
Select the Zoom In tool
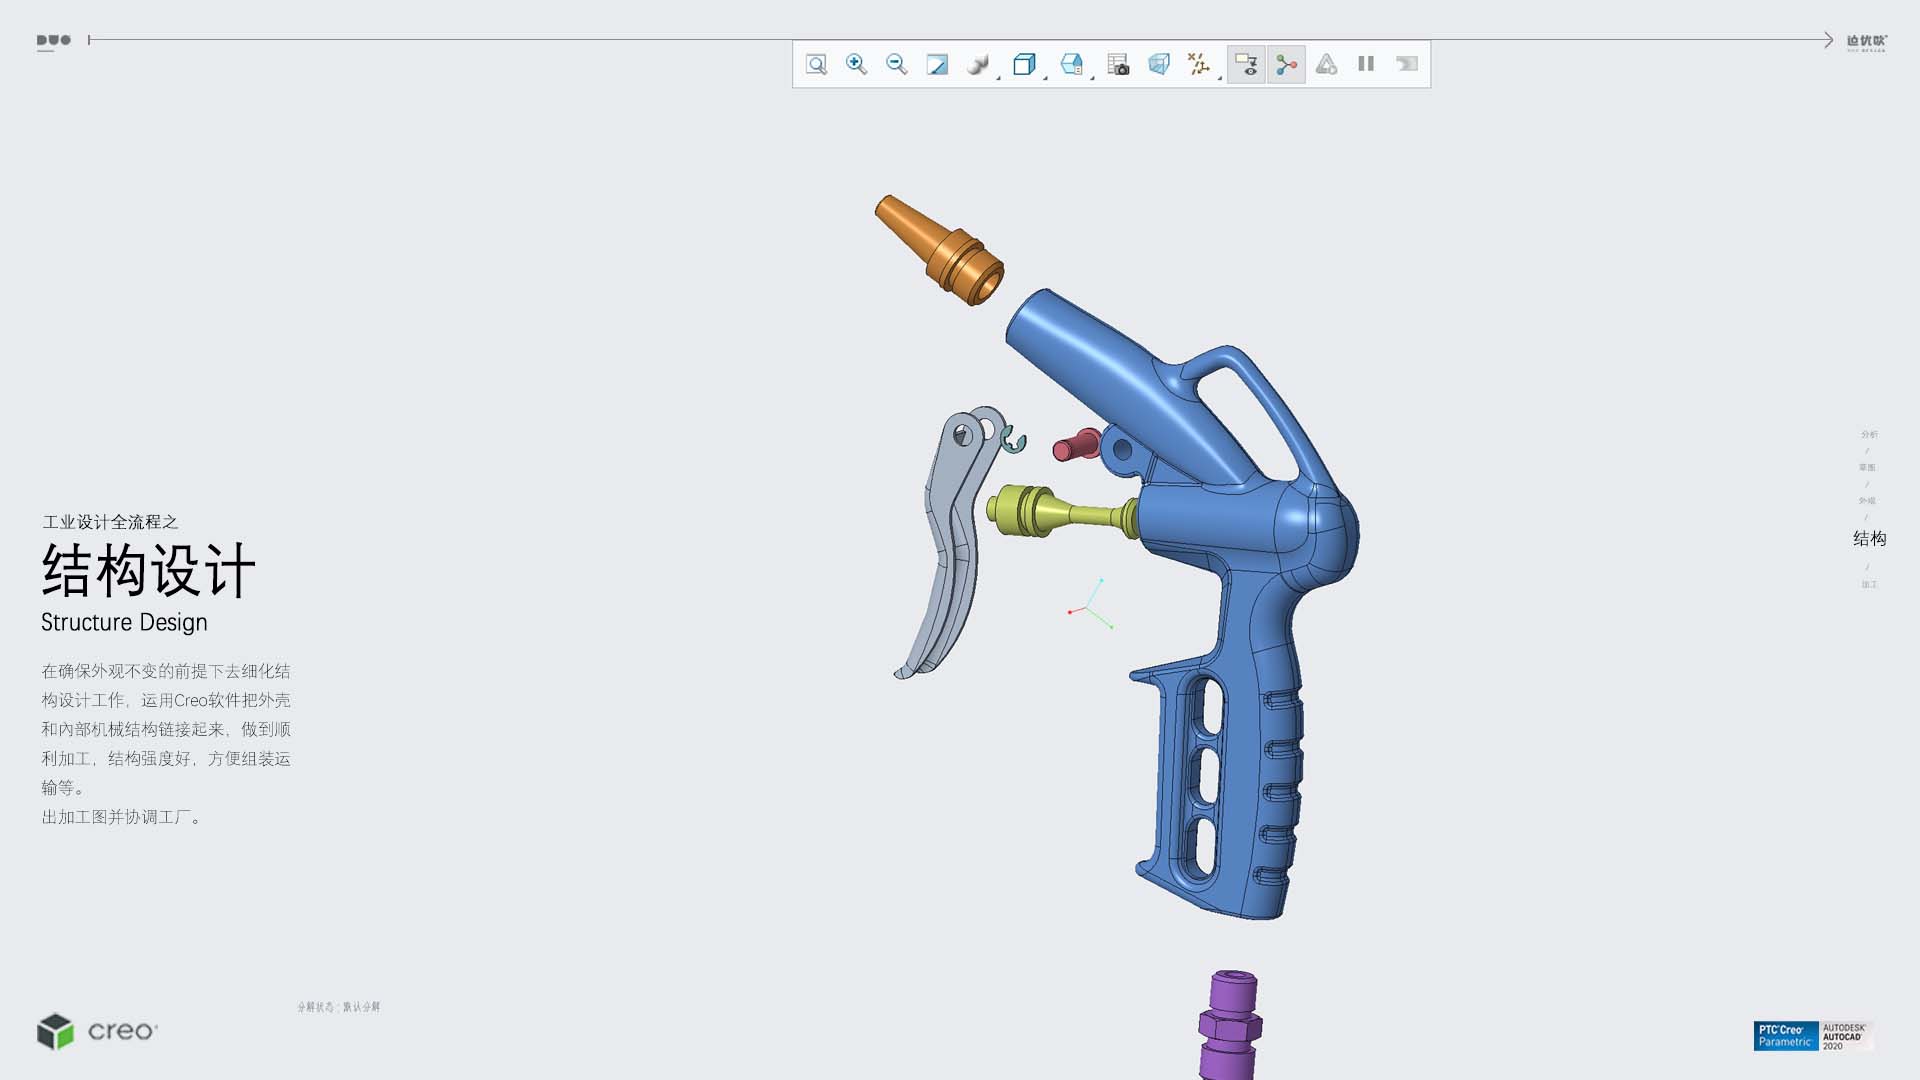click(x=856, y=64)
